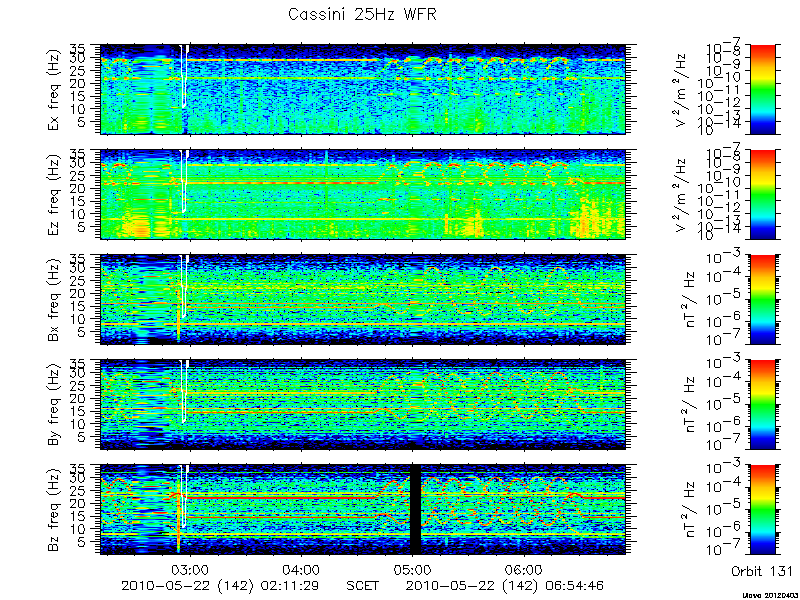Click the '04:00' time axis label
Viewport: 800px width, 600px height.
(x=301, y=569)
